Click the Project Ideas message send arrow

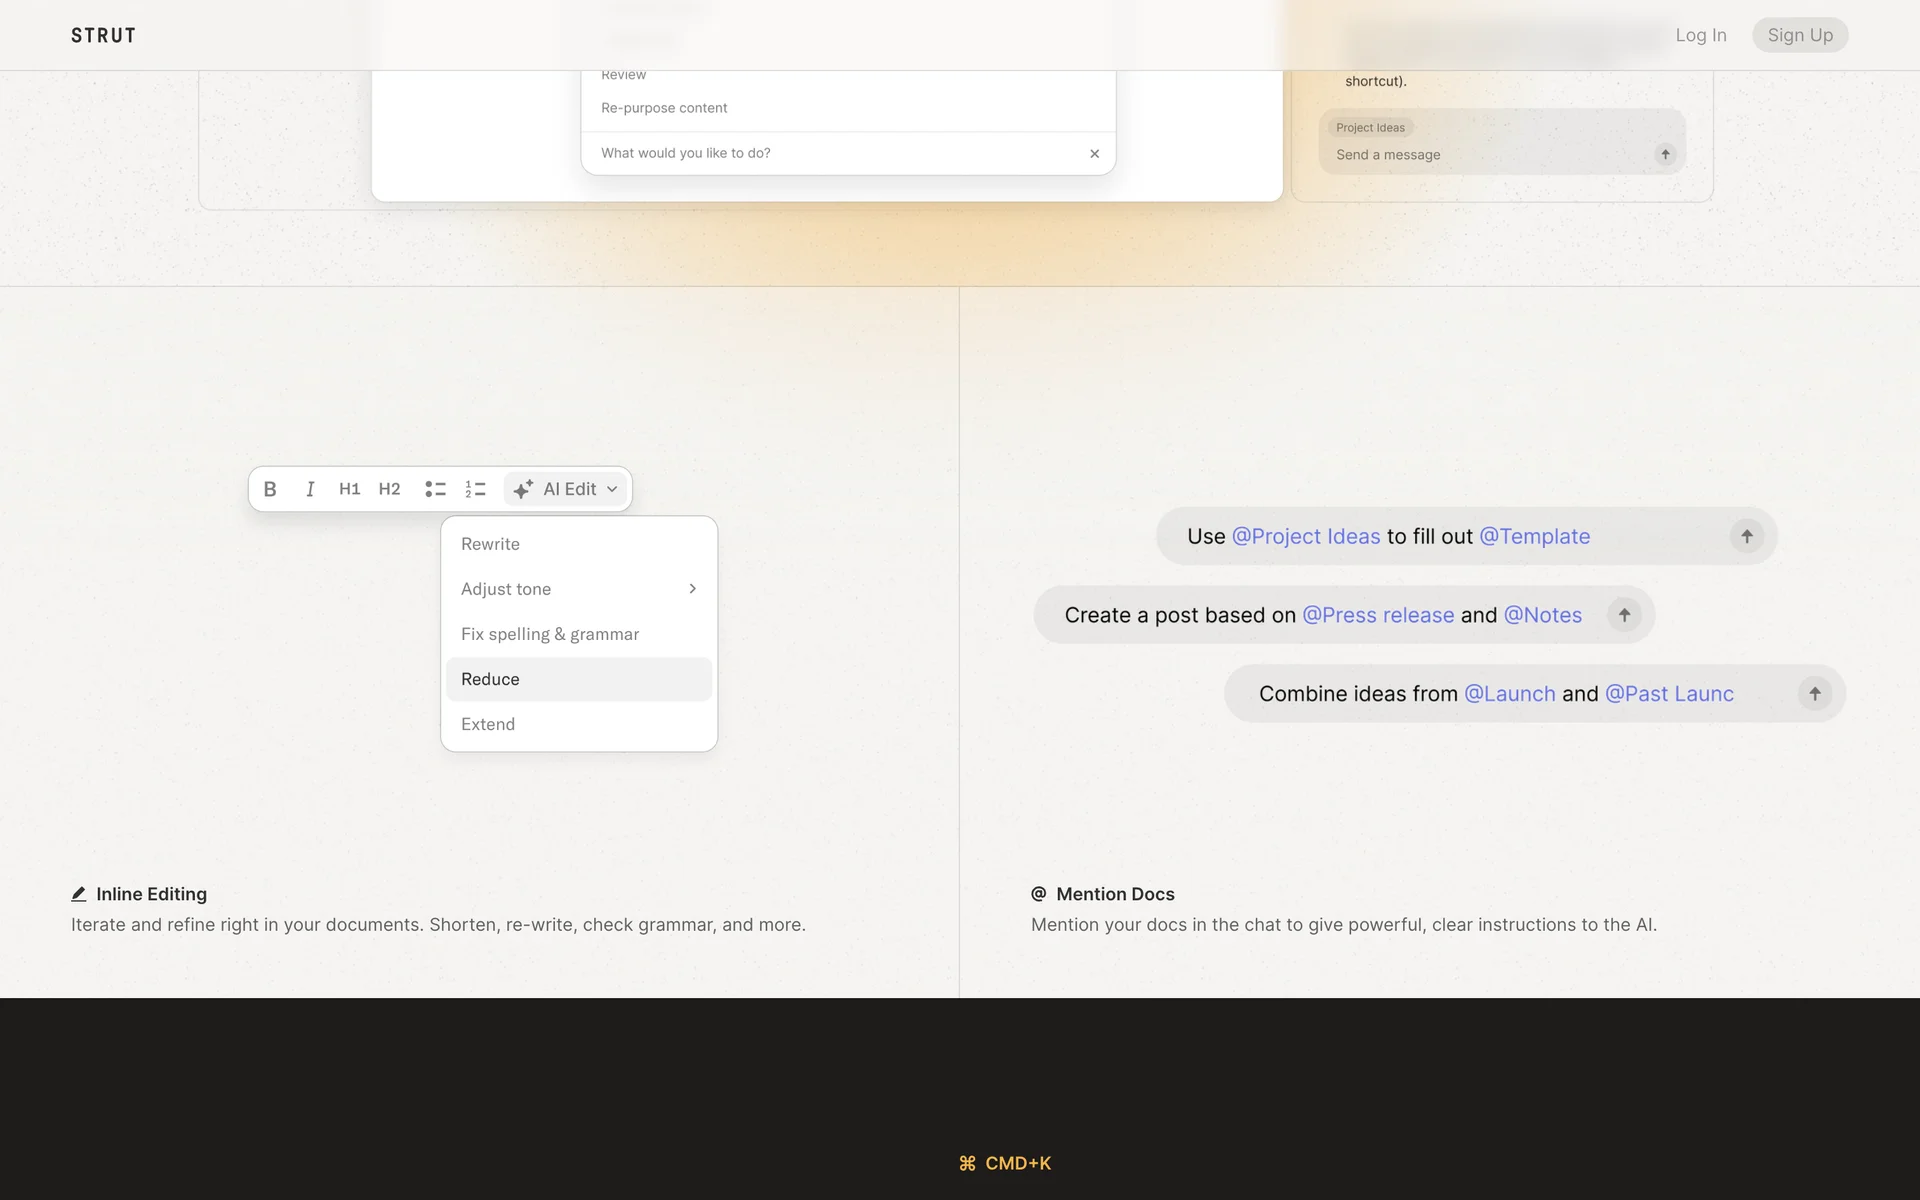pos(1665,154)
